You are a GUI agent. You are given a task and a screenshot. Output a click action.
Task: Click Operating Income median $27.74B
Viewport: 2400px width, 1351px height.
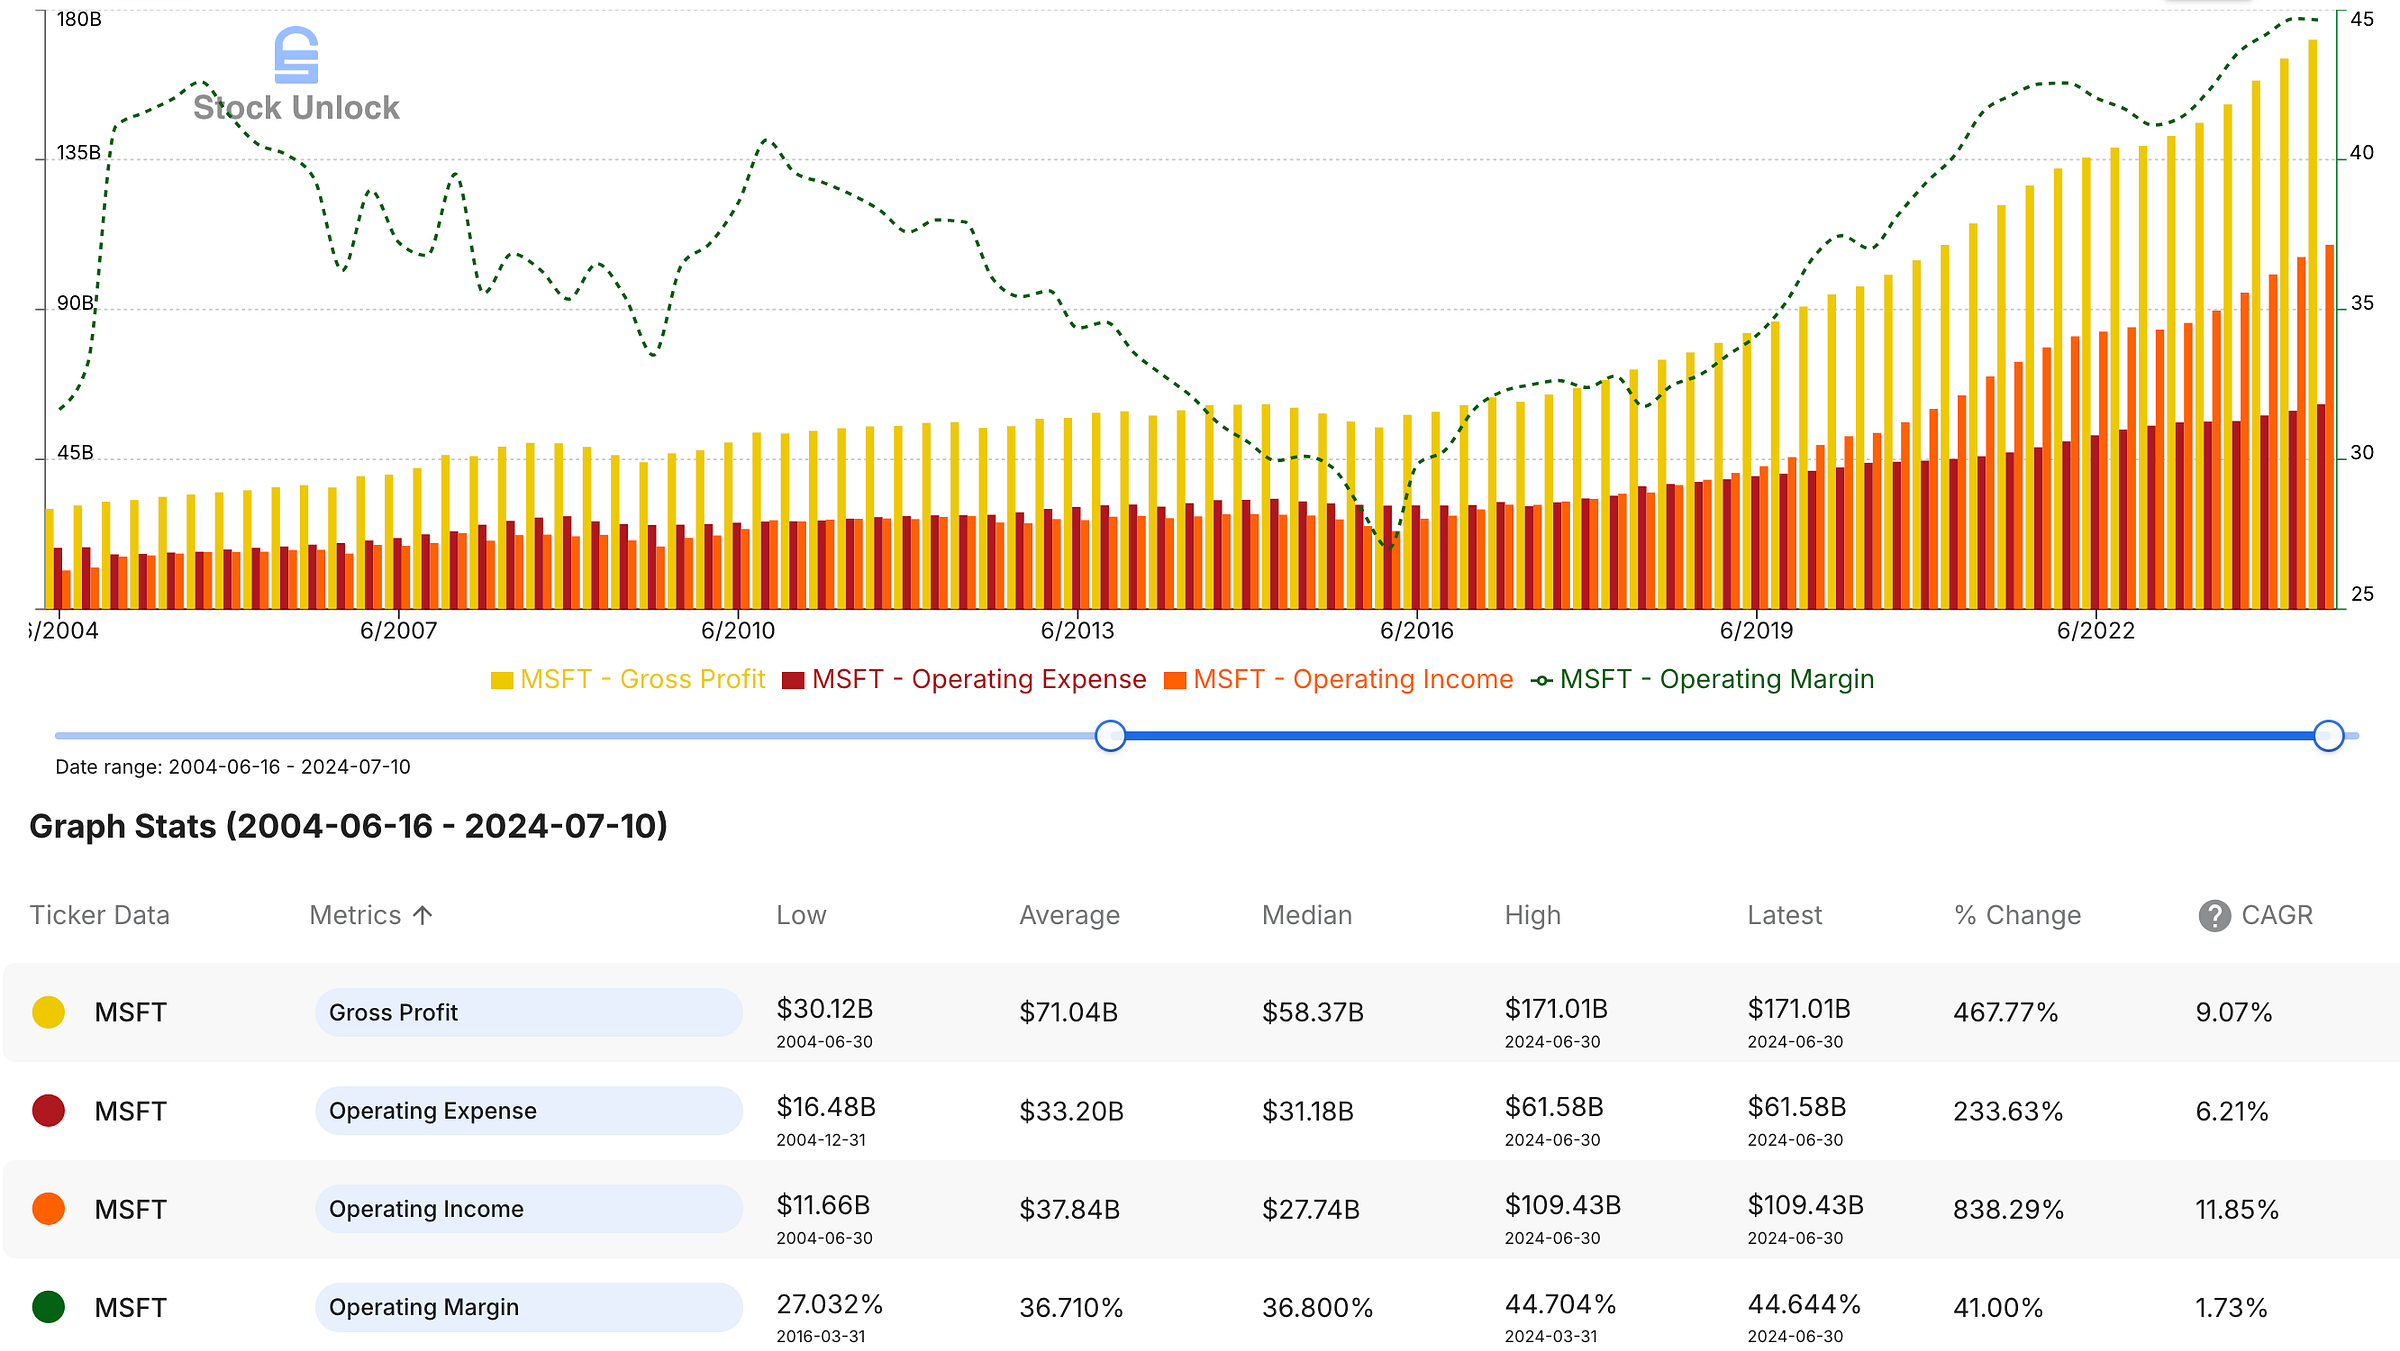pyautogui.click(x=1311, y=1208)
